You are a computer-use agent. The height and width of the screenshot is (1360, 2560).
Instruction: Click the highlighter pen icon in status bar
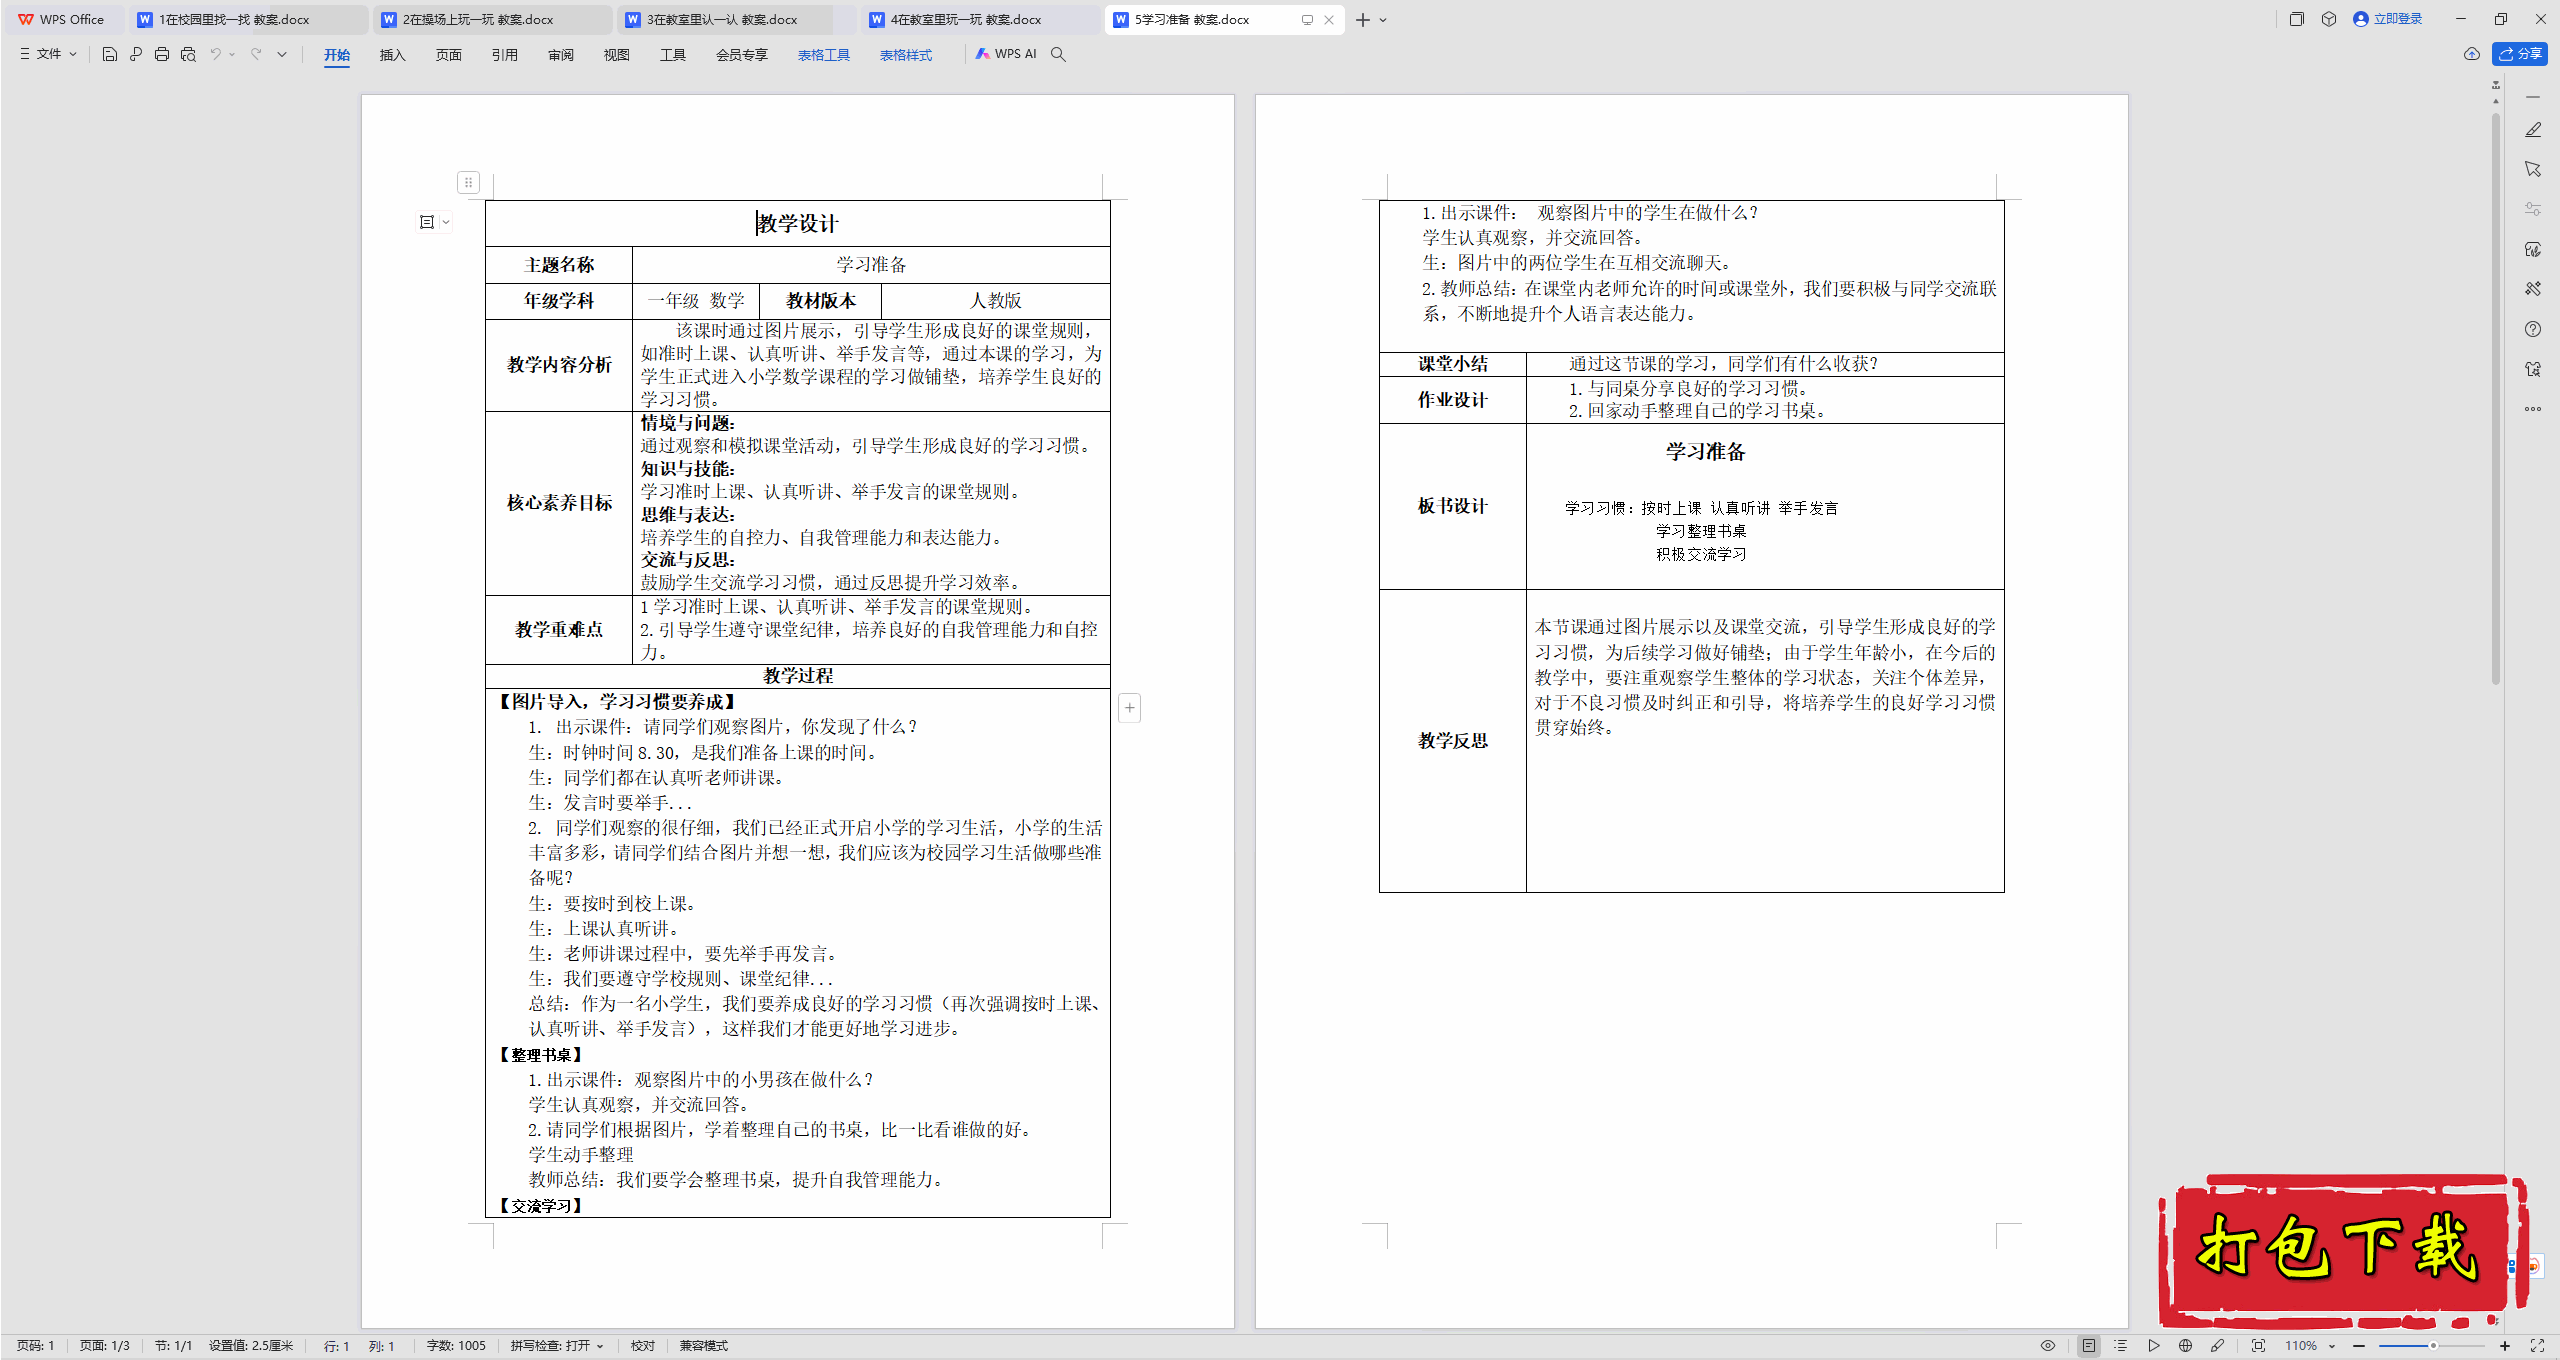click(2217, 1346)
